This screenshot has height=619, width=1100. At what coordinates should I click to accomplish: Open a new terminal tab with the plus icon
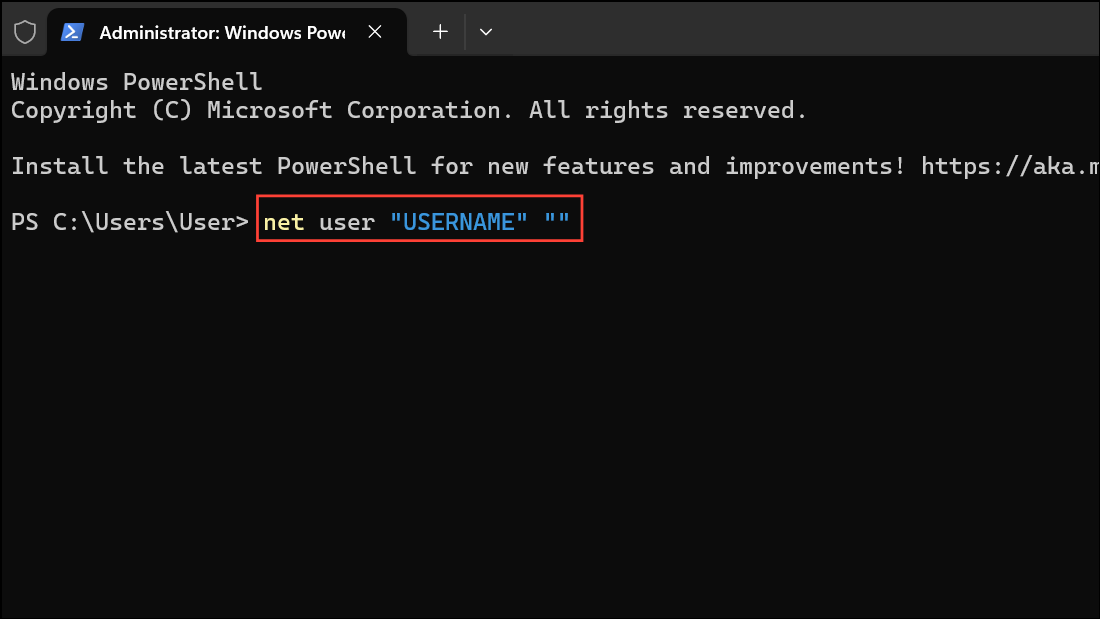pyautogui.click(x=438, y=31)
